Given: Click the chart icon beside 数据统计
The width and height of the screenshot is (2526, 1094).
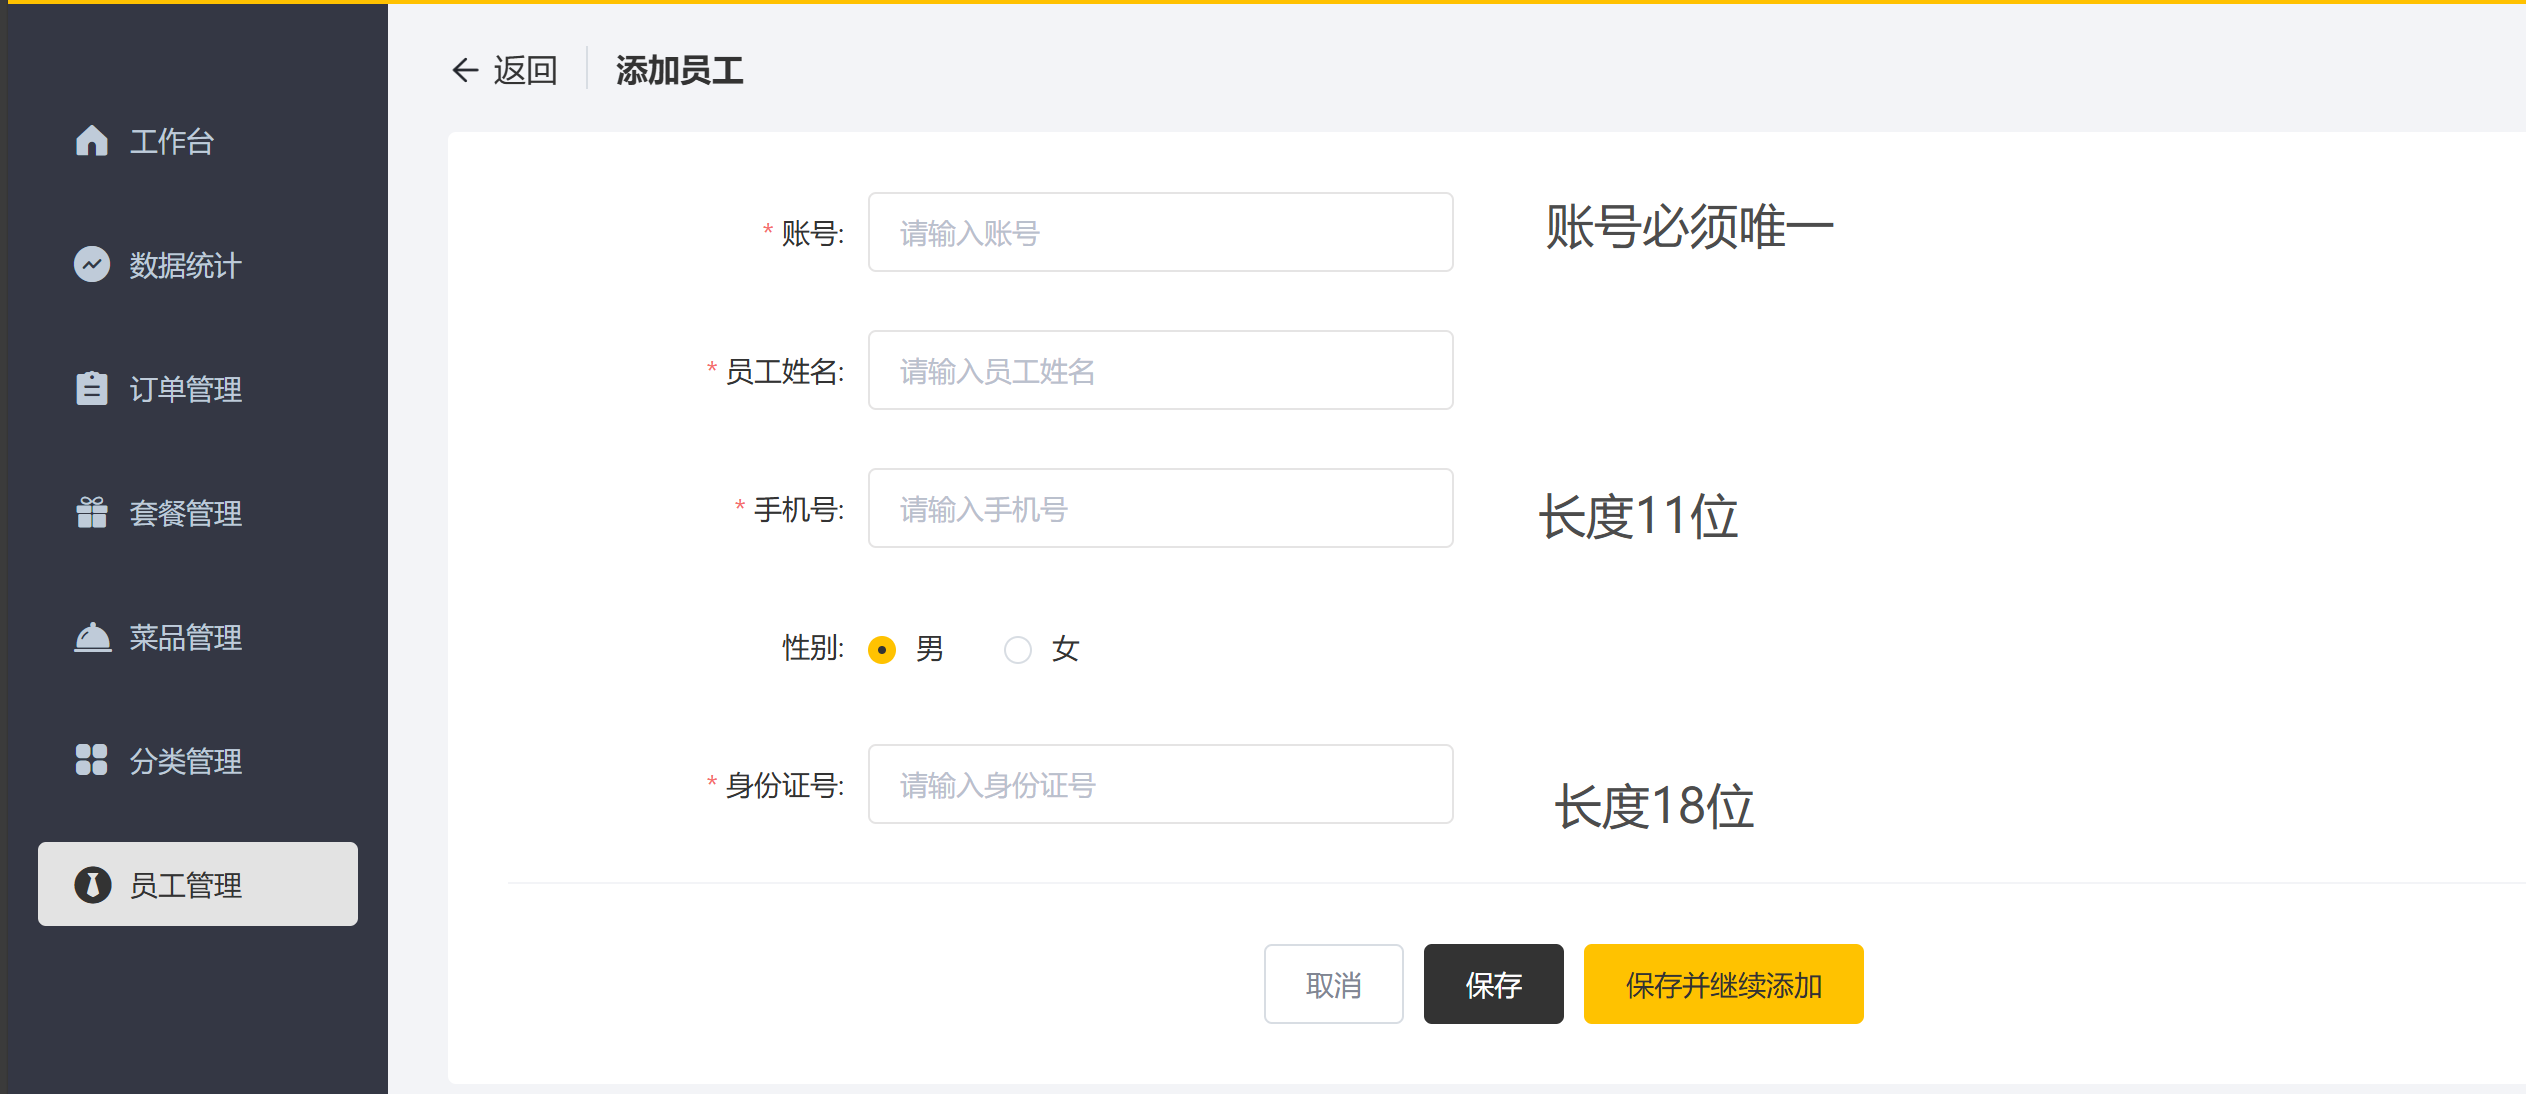Looking at the screenshot, I should (x=91, y=264).
